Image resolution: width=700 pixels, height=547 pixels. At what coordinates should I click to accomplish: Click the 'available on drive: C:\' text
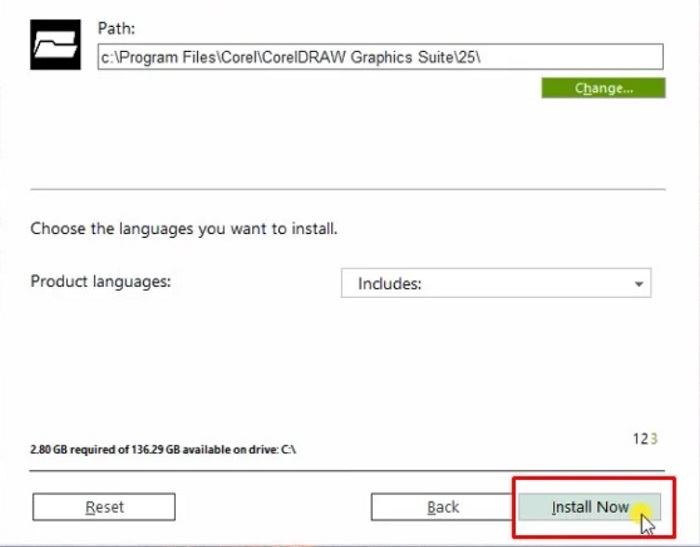pos(242,450)
